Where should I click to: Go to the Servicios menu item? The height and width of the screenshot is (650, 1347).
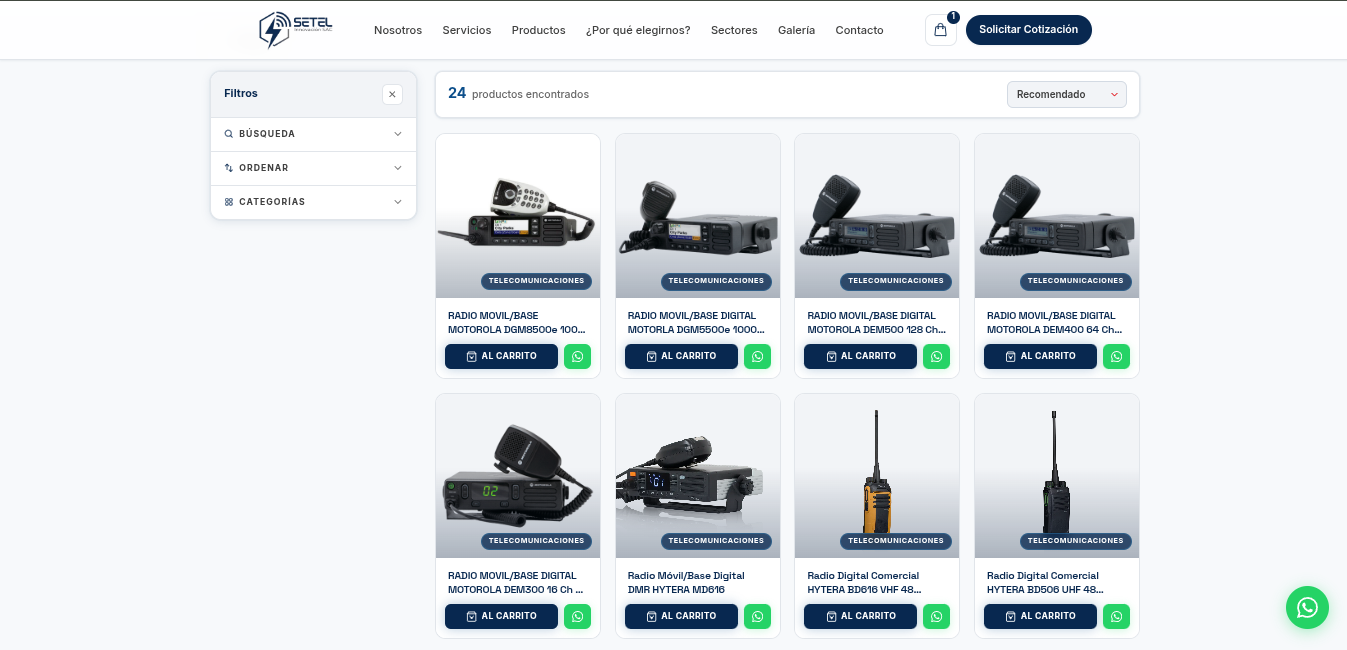click(467, 30)
